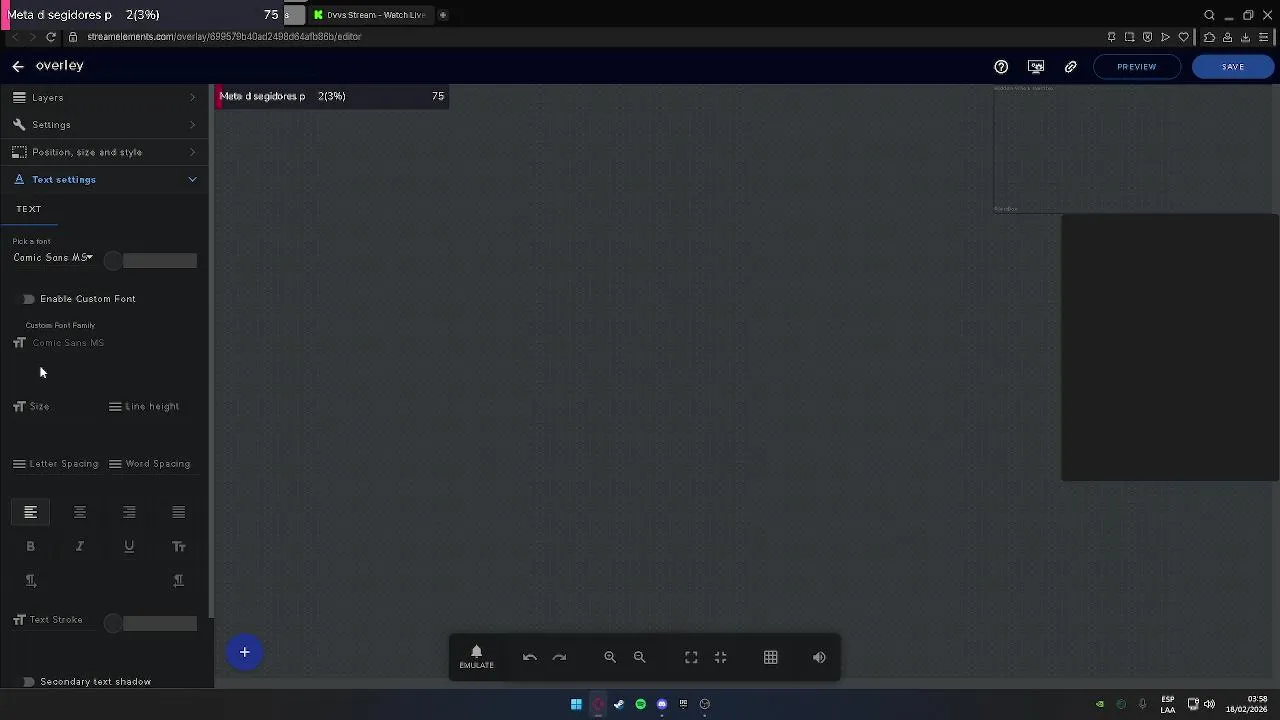This screenshot has width=1280, height=720.
Task: Toggle italic formatting
Action: (80, 547)
